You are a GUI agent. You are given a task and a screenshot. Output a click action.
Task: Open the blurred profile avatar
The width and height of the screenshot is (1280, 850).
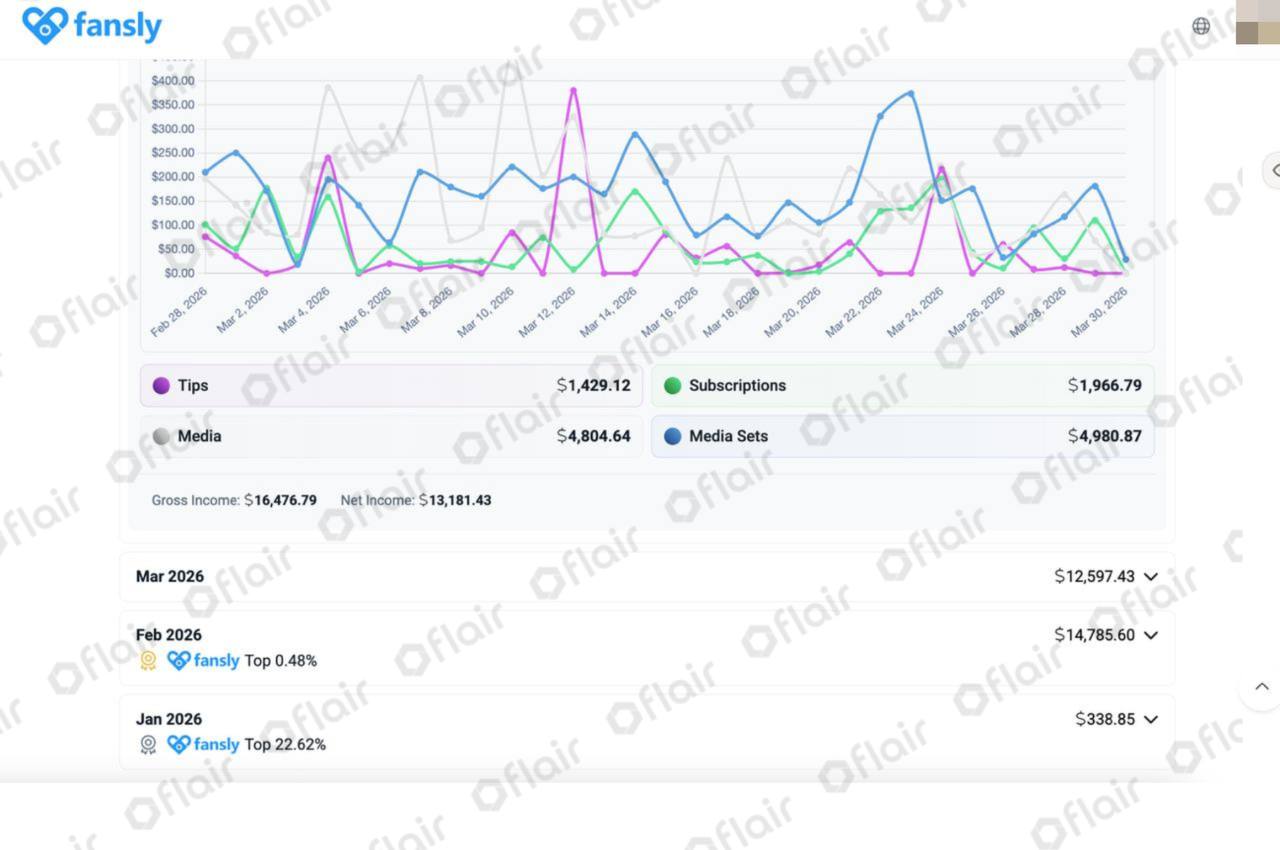click(1257, 24)
